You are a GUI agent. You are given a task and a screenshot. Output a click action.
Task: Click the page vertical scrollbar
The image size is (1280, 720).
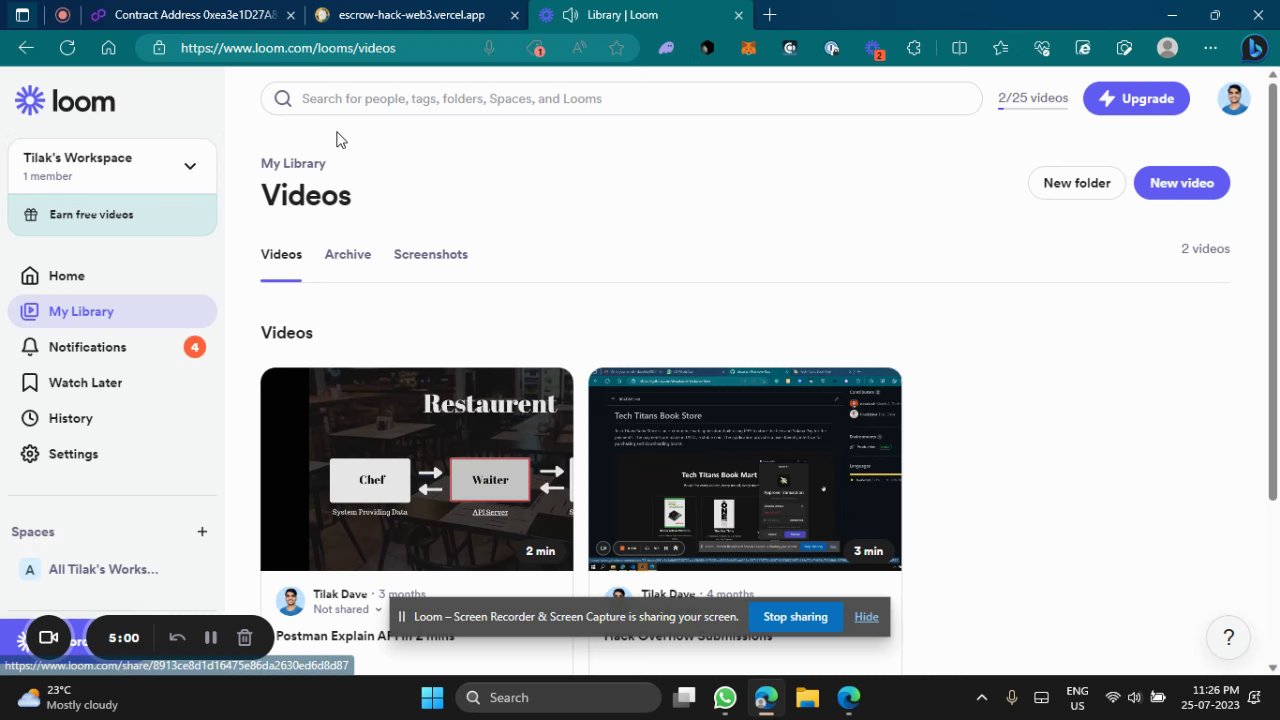[x=1273, y=290]
